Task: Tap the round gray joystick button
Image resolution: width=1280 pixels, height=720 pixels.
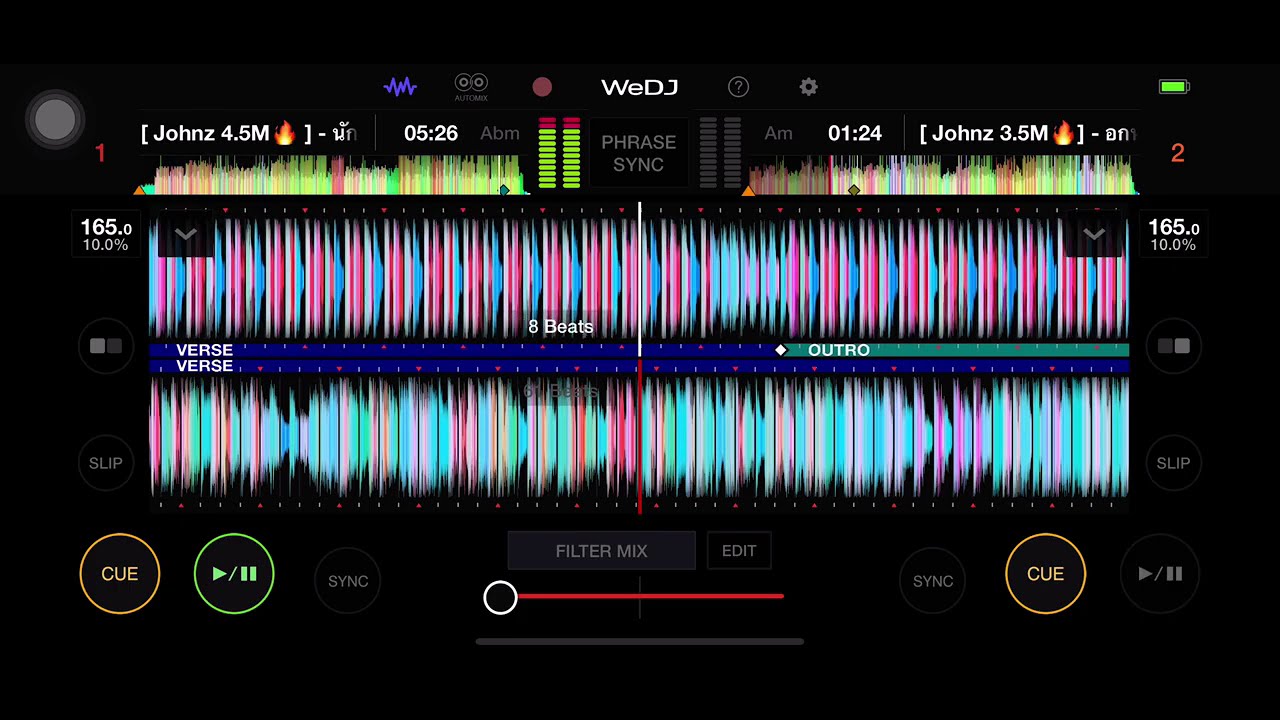Action: (55, 120)
